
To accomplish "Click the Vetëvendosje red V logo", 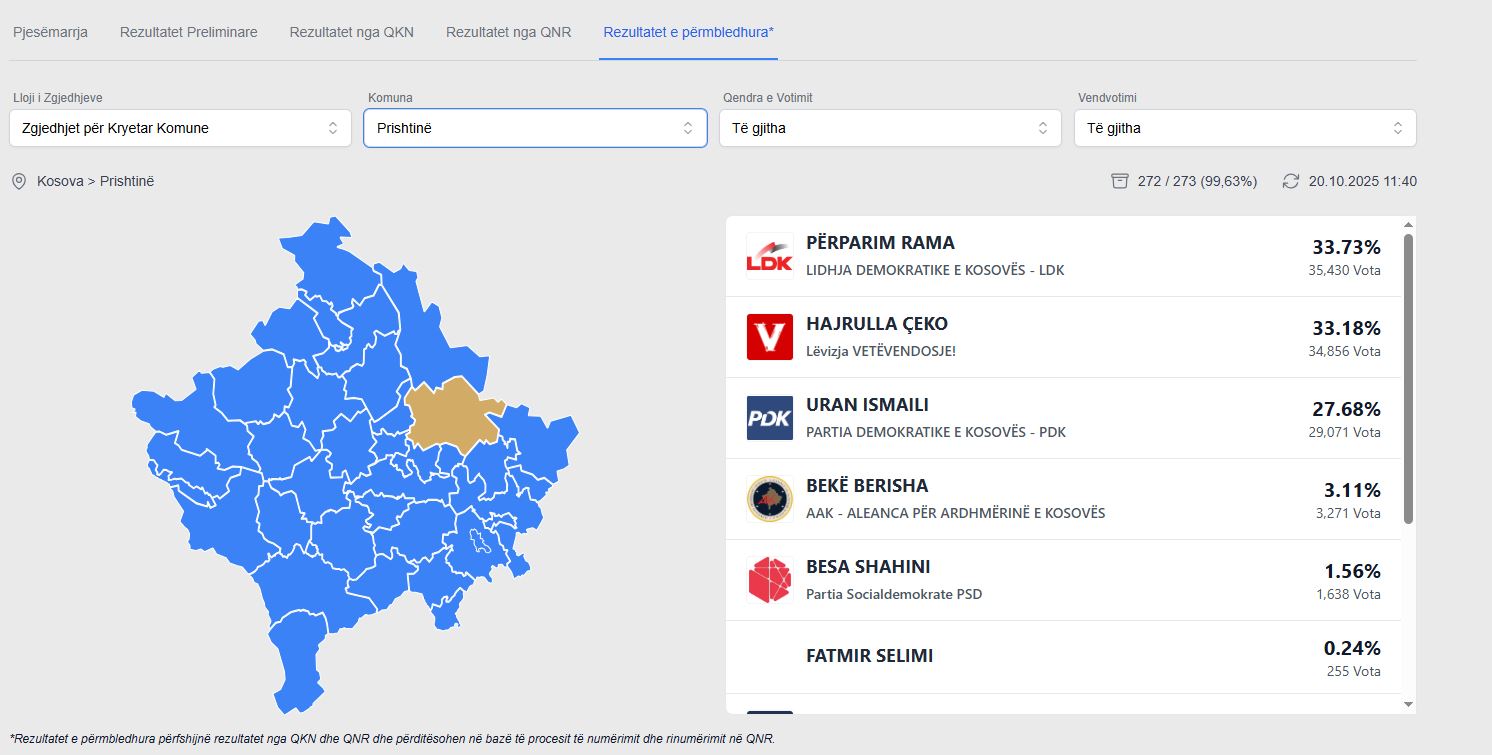I will coord(769,337).
